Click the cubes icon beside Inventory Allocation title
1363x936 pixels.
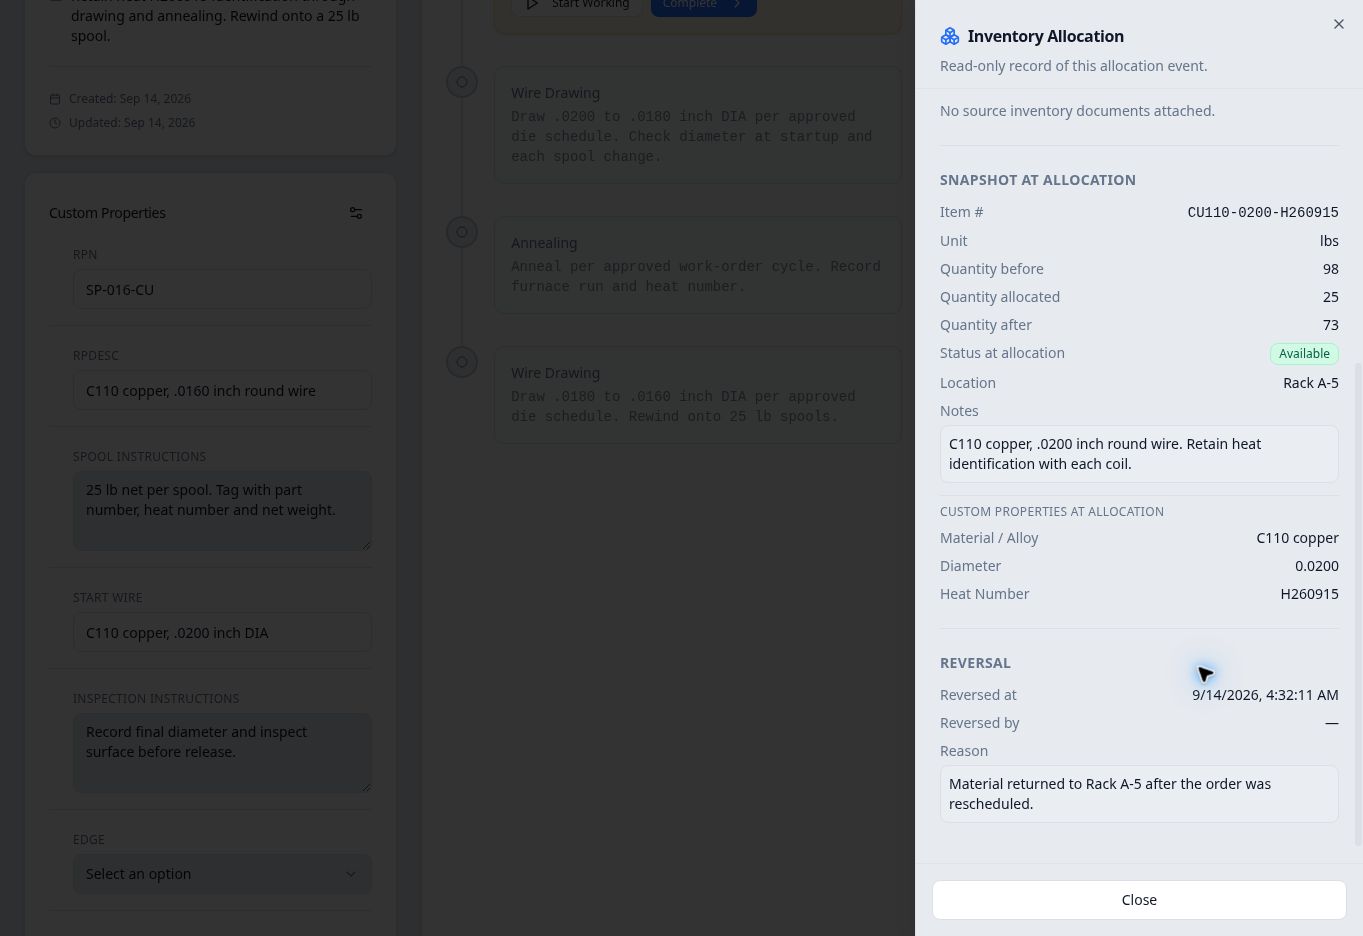(950, 36)
